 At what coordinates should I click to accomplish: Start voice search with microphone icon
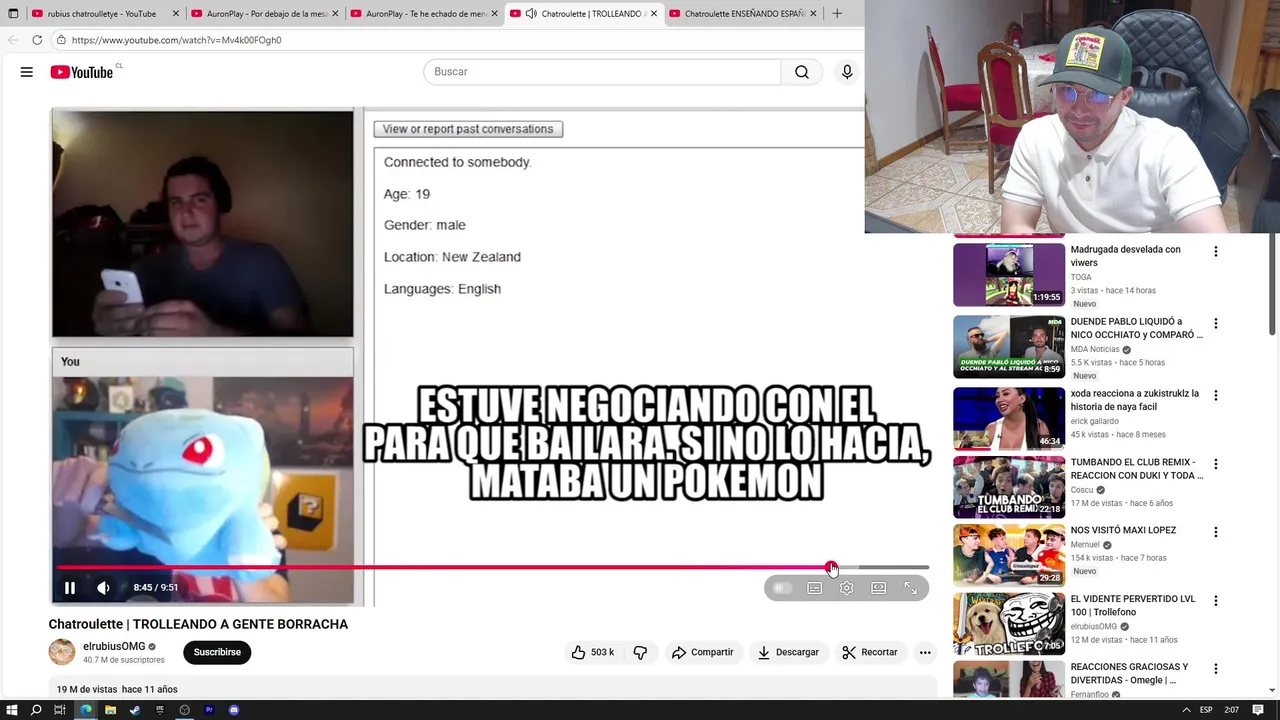[x=847, y=72]
